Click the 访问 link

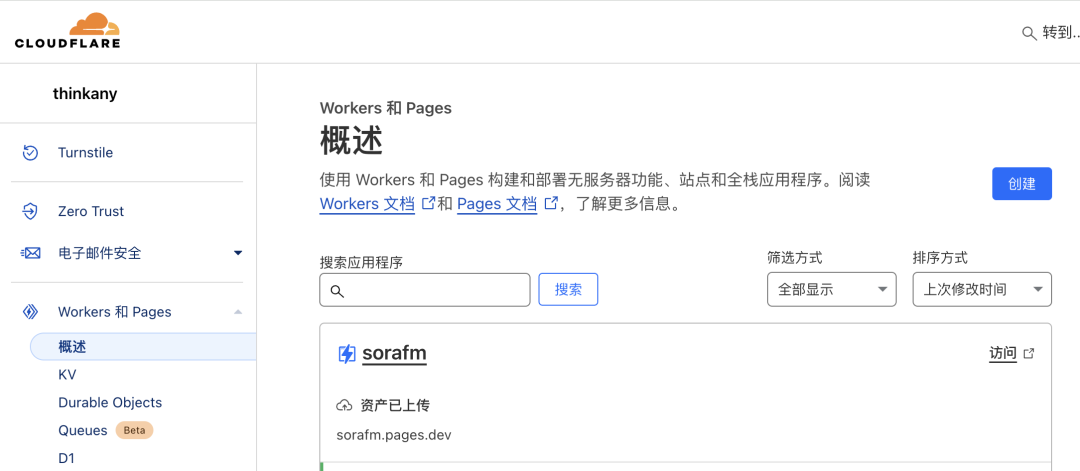click(1003, 353)
